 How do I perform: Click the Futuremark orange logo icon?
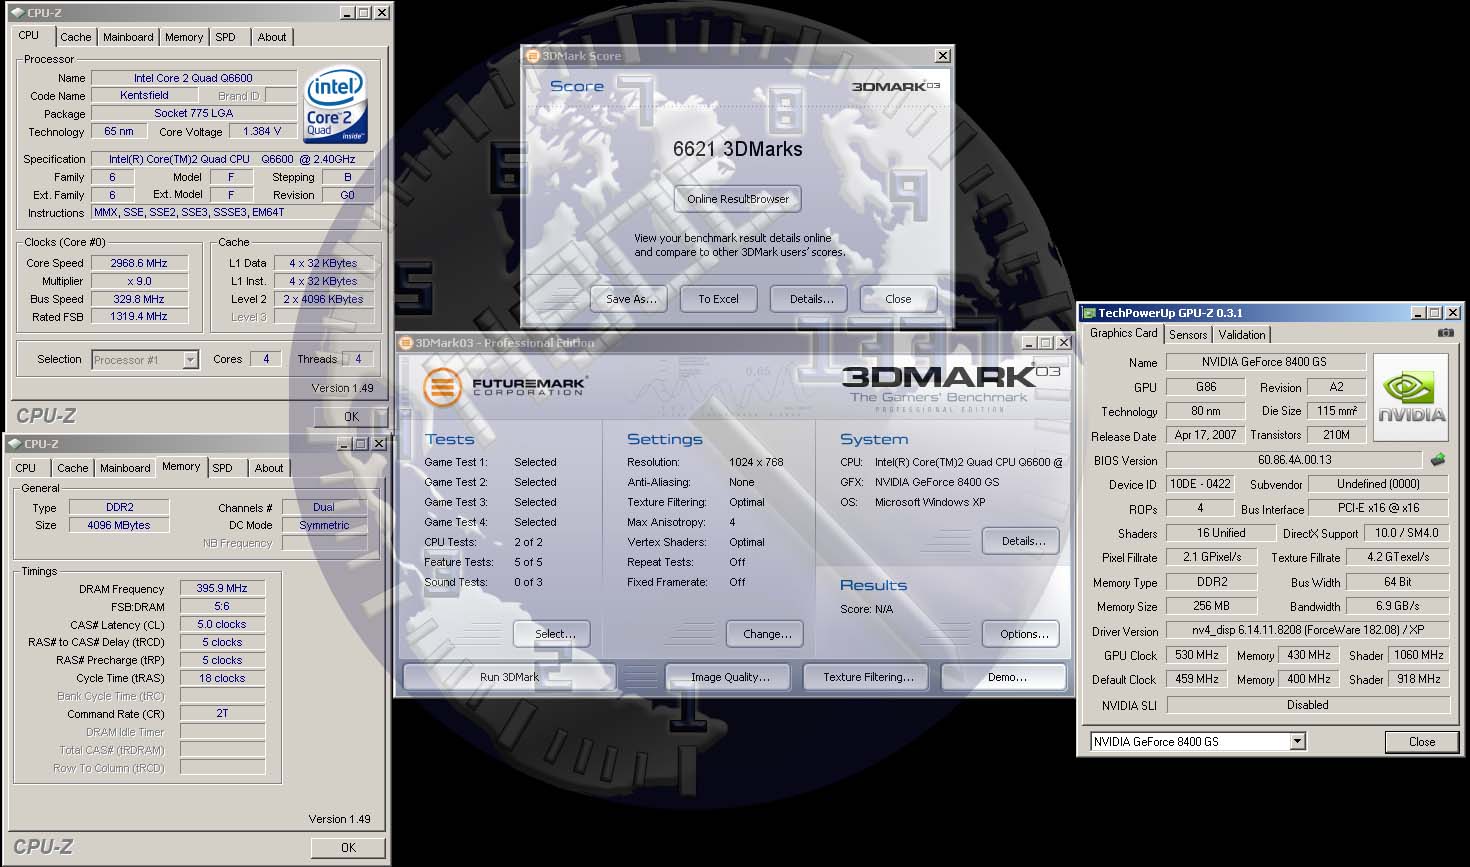coord(441,387)
